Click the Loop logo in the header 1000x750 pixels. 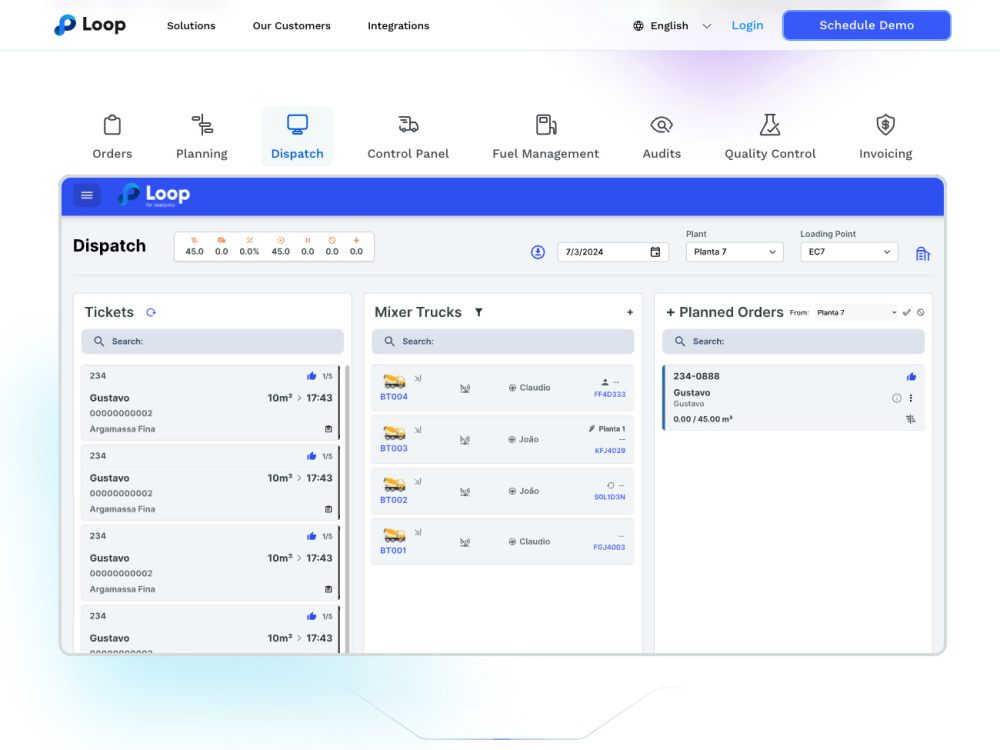[x=90, y=25]
